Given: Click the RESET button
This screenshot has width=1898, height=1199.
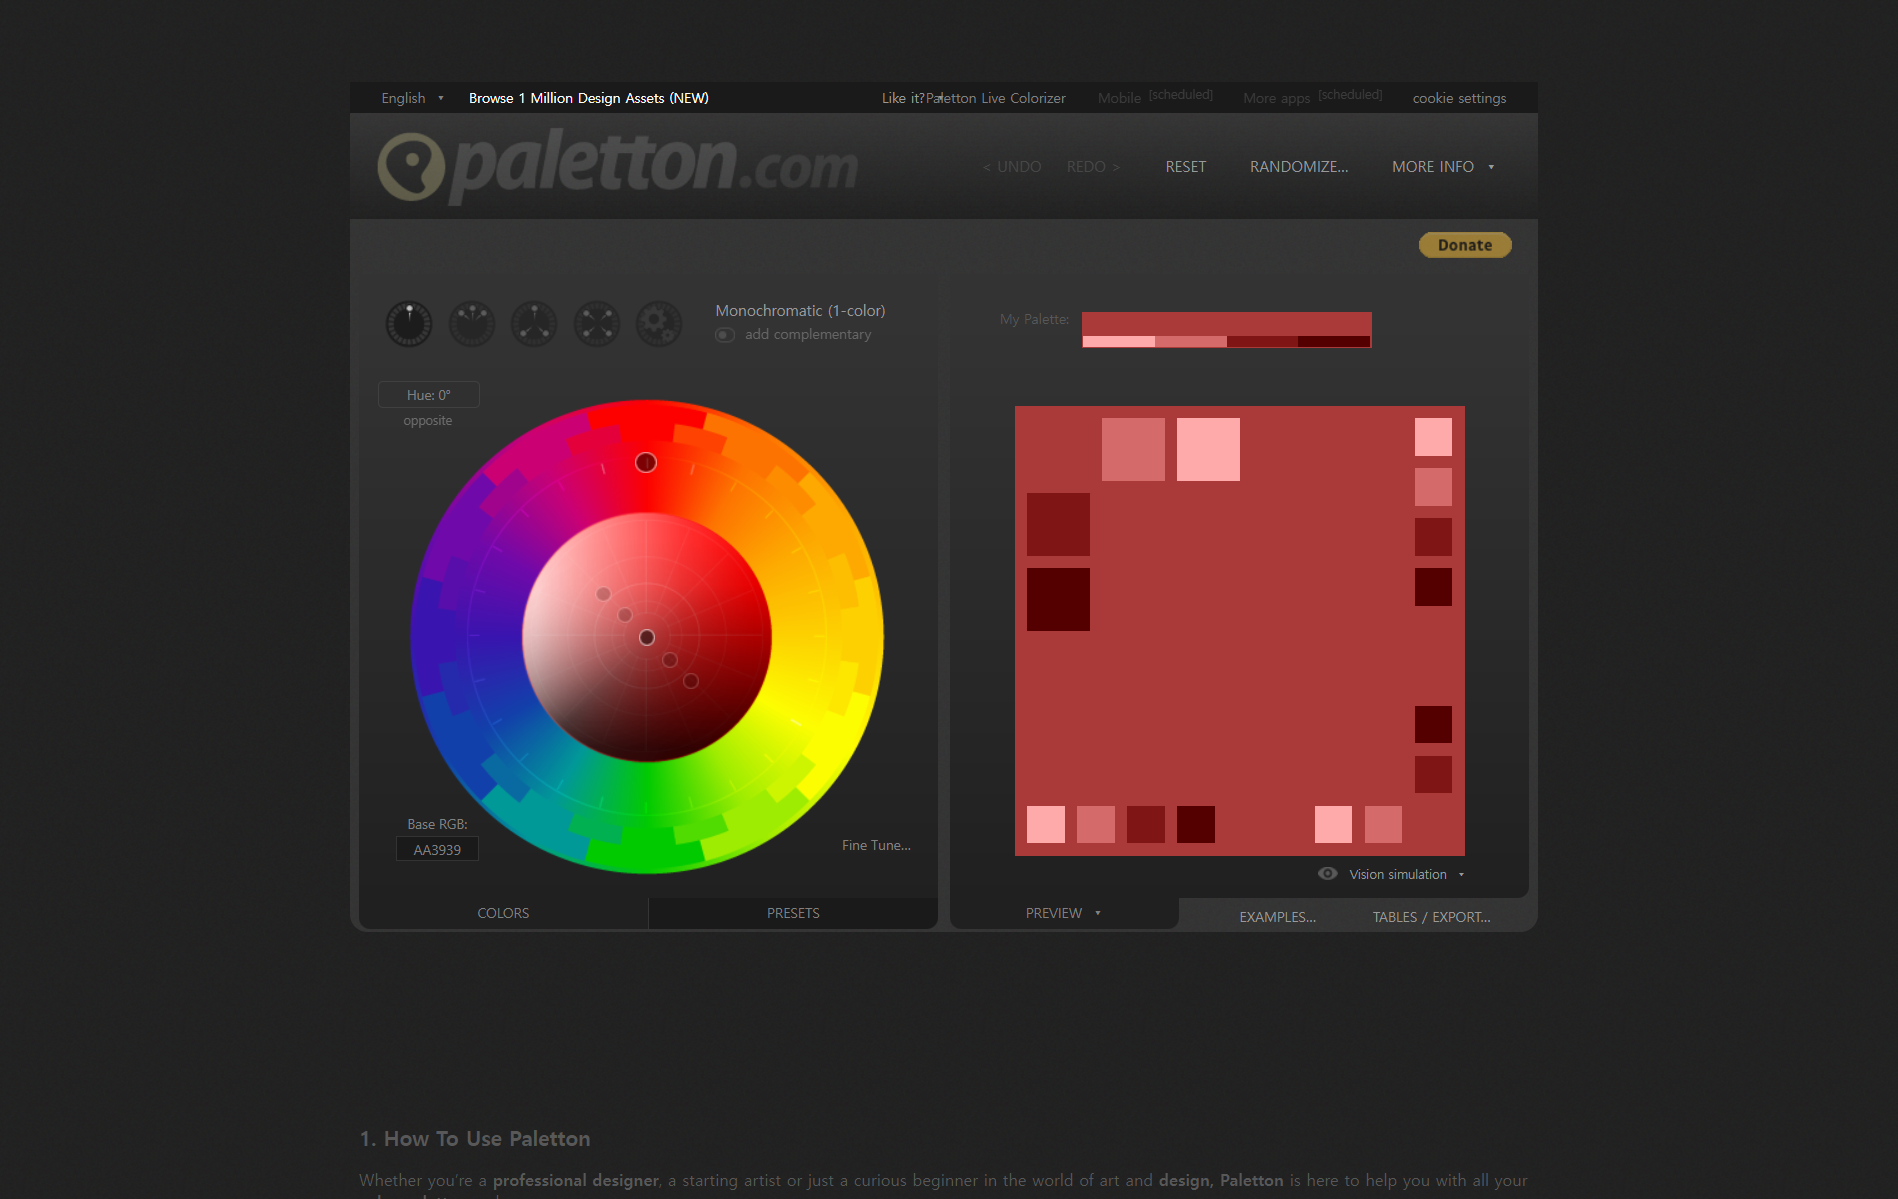Looking at the screenshot, I should pyautogui.click(x=1186, y=167).
